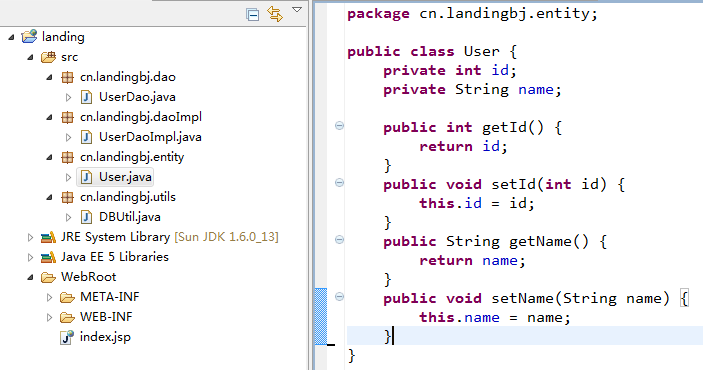Click the index.jsp file icon

[x=67, y=337]
